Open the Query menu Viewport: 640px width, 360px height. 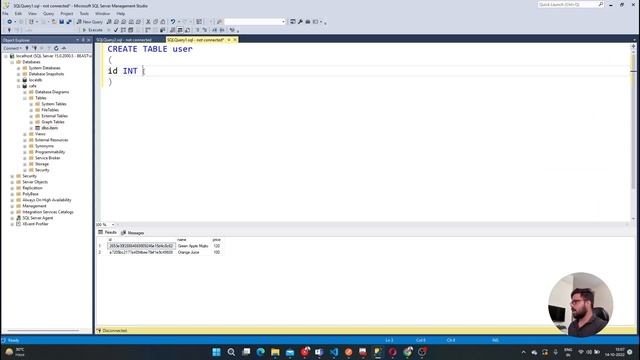pos(49,13)
